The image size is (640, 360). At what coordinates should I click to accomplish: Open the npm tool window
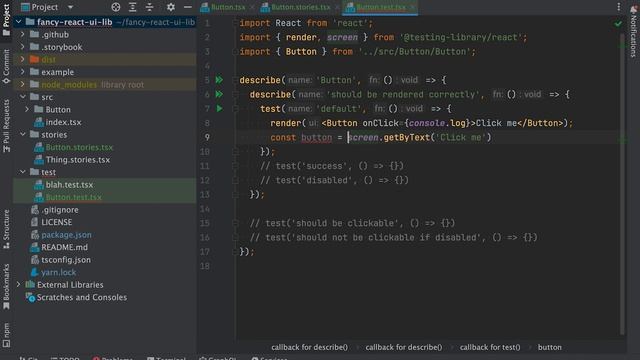coord(6,335)
